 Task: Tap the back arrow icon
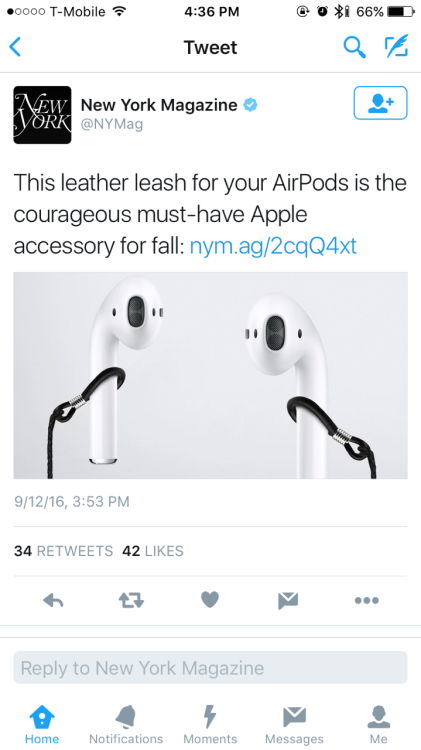(15, 47)
